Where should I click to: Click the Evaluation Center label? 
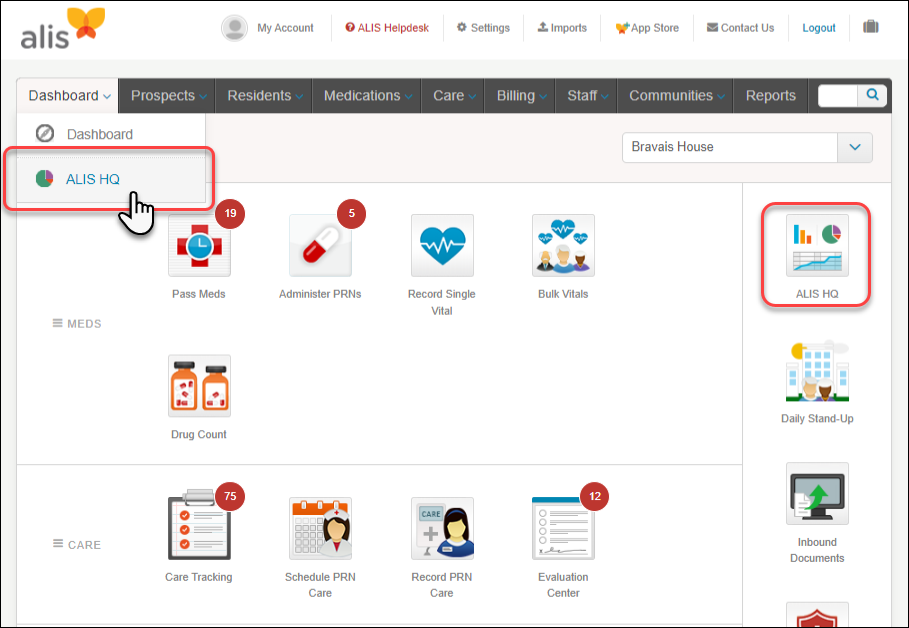click(563, 585)
